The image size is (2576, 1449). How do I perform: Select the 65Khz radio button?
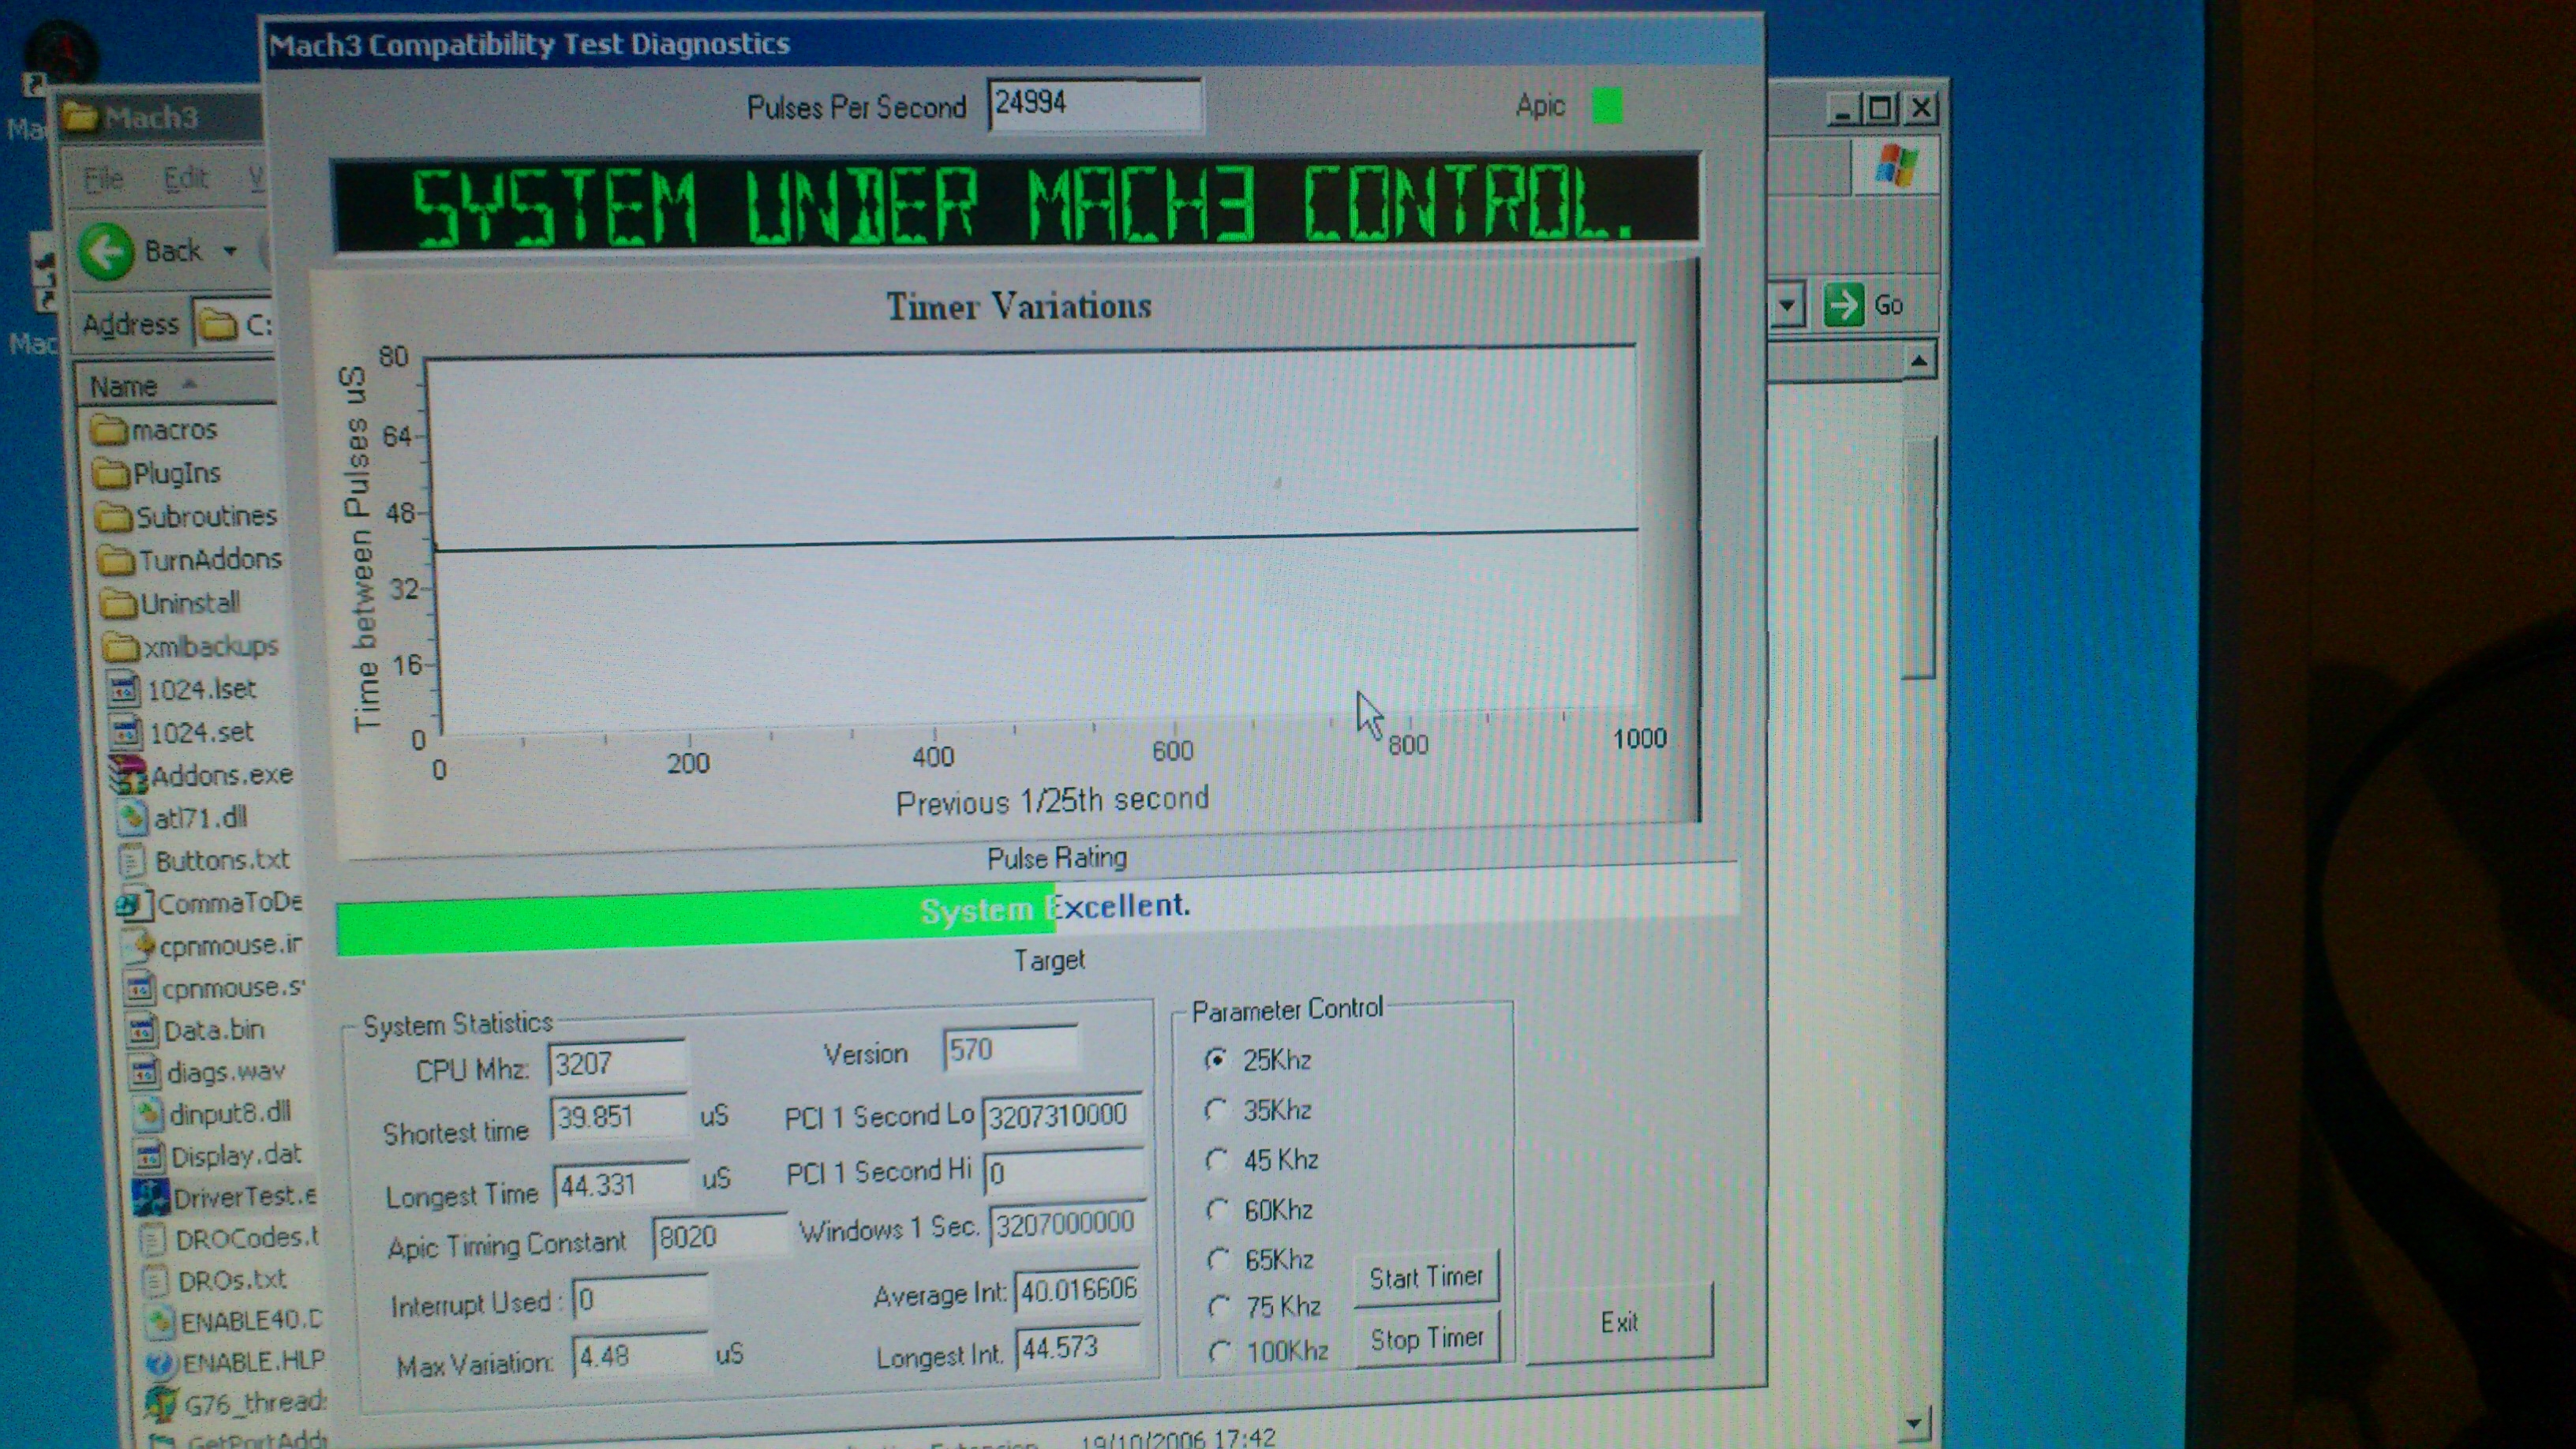tap(1219, 1259)
